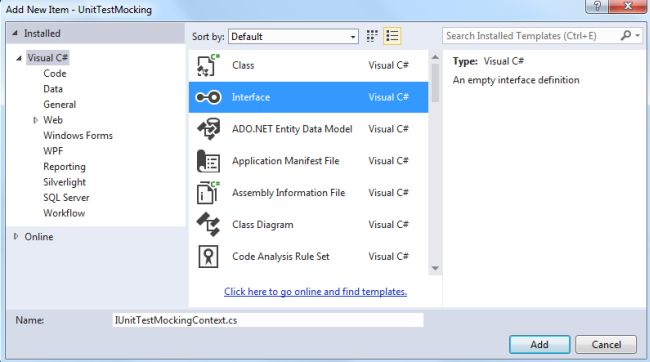The height and width of the screenshot is (362, 650).
Task: Select the General category
Action: (60, 104)
